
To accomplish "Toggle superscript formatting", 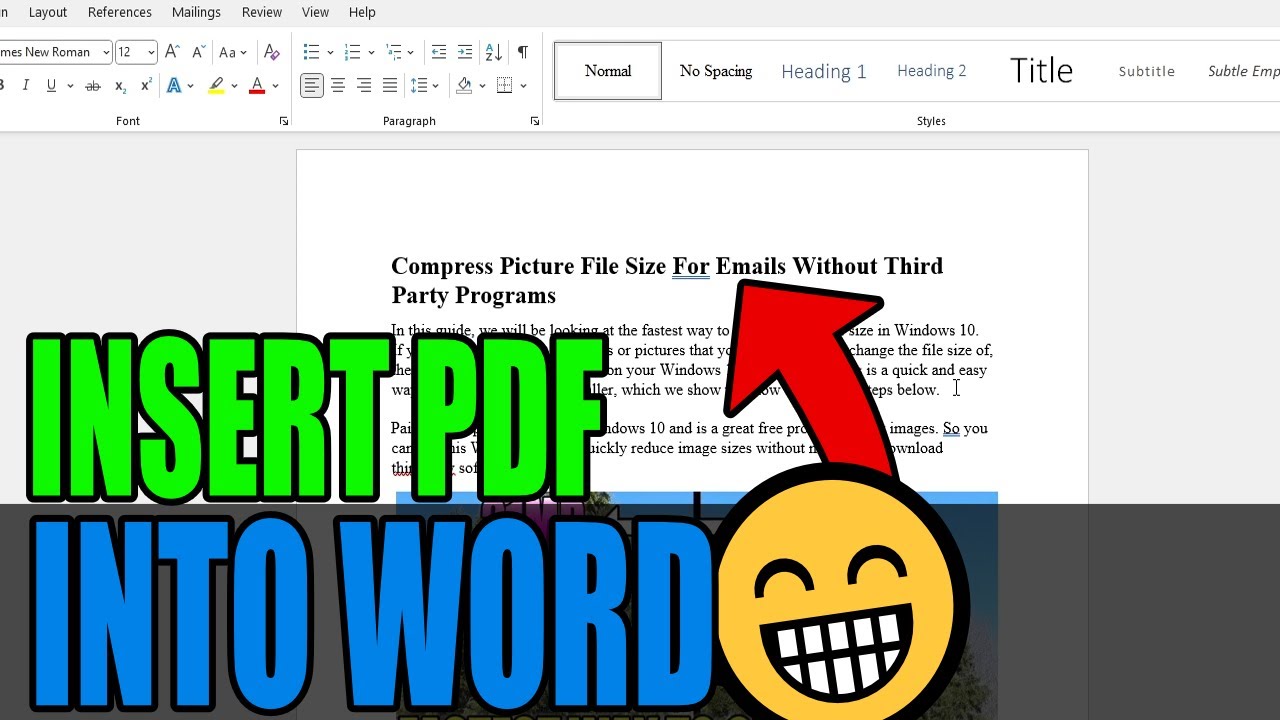I will pos(146,86).
